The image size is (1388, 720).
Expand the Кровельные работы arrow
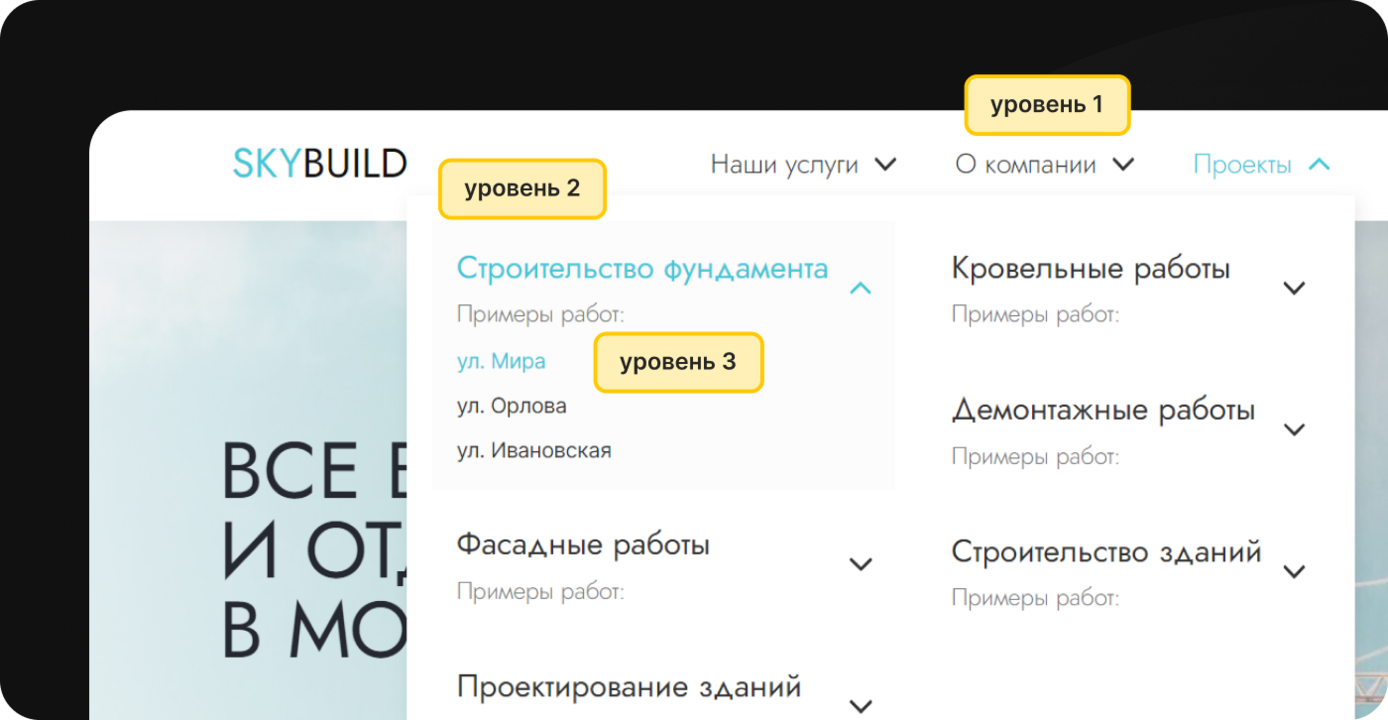(x=1294, y=288)
